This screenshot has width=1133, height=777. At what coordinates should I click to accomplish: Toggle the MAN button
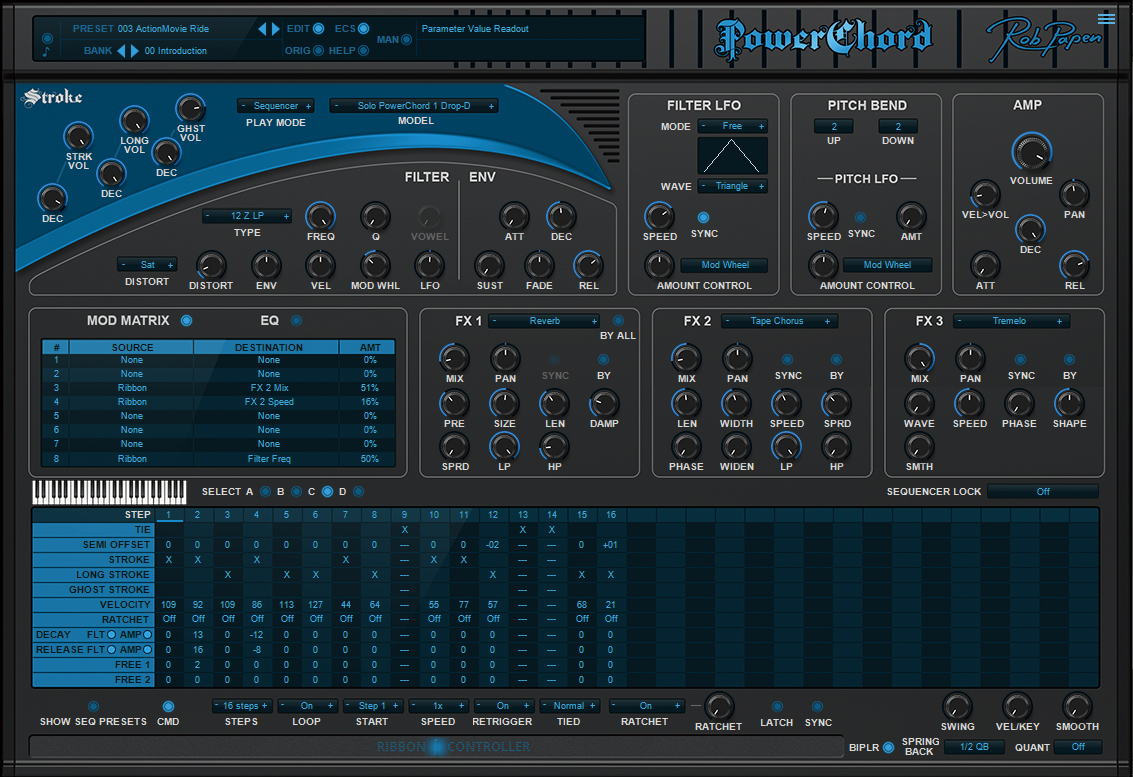[407, 40]
